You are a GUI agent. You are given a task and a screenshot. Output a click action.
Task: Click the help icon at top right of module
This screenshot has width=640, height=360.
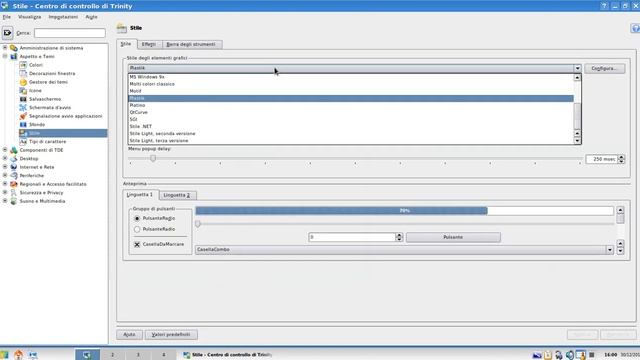pyautogui.click(x=635, y=28)
